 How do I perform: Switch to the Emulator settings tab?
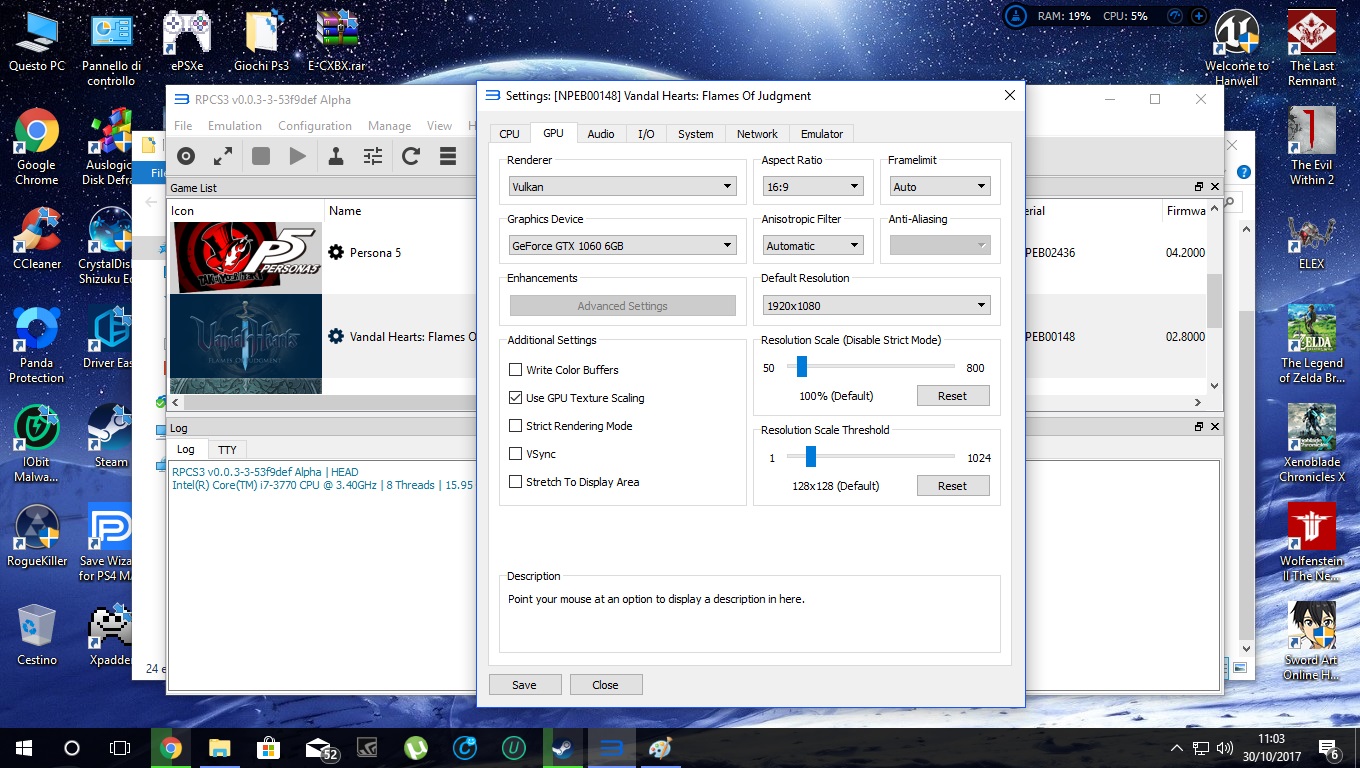click(x=822, y=134)
